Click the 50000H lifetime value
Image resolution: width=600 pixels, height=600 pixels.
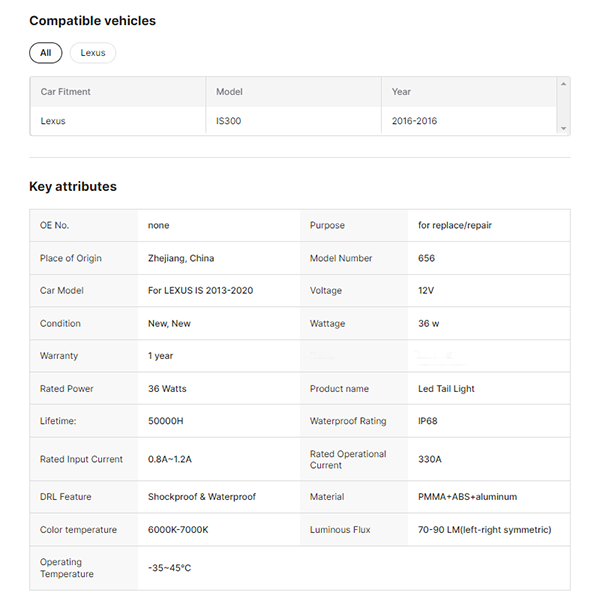168,421
